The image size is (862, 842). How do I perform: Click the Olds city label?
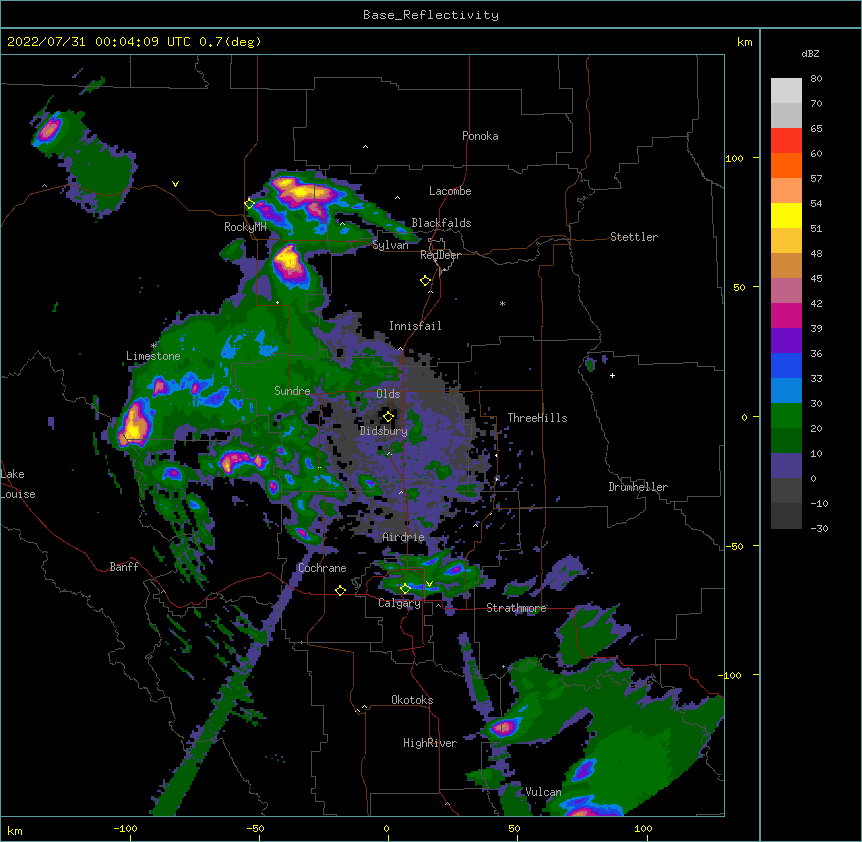[x=388, y=394]
